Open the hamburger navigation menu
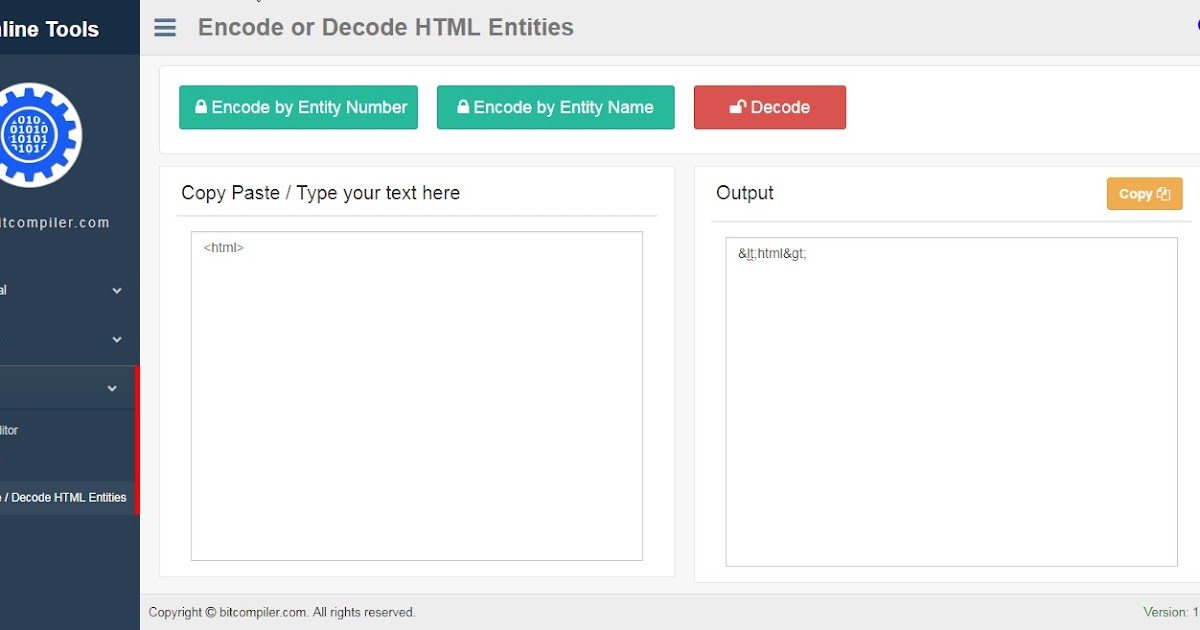The height and width of the screenshot is (630, 1200). (164, 27)
